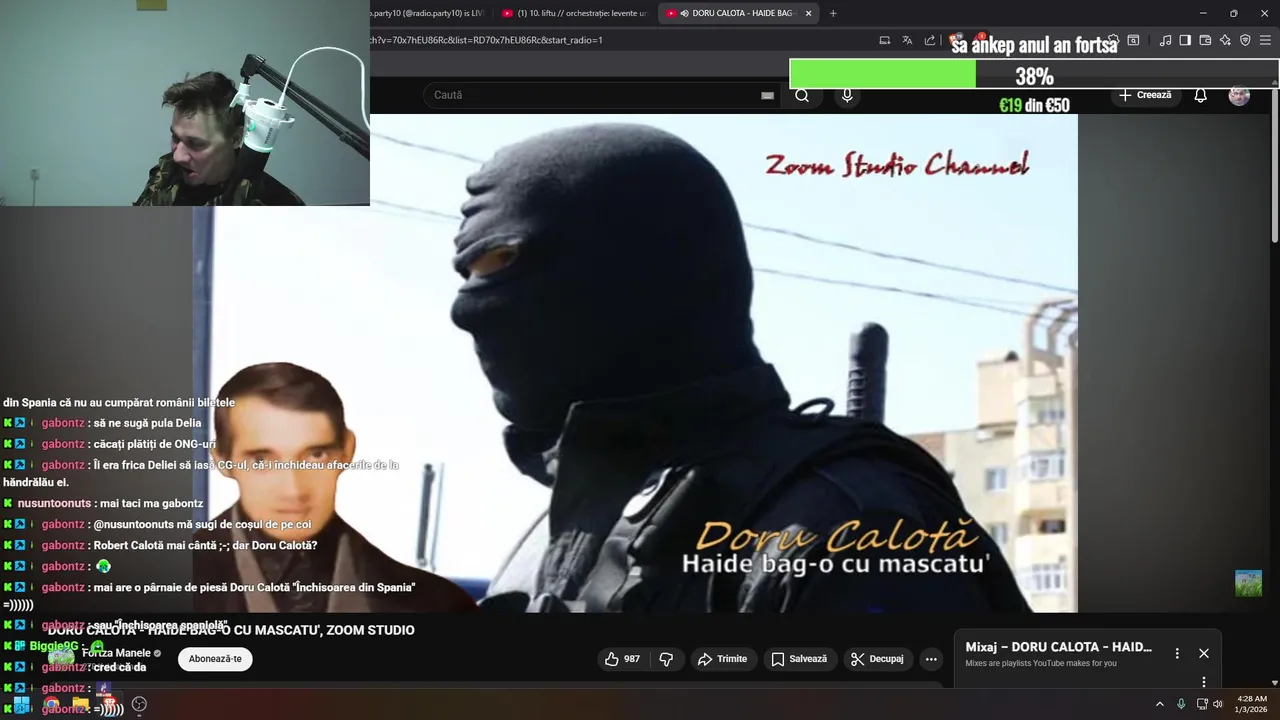The width and height of the screenshot is (1280, 720).
Task: Open the network tray icon
Action: pos(1202,704)
